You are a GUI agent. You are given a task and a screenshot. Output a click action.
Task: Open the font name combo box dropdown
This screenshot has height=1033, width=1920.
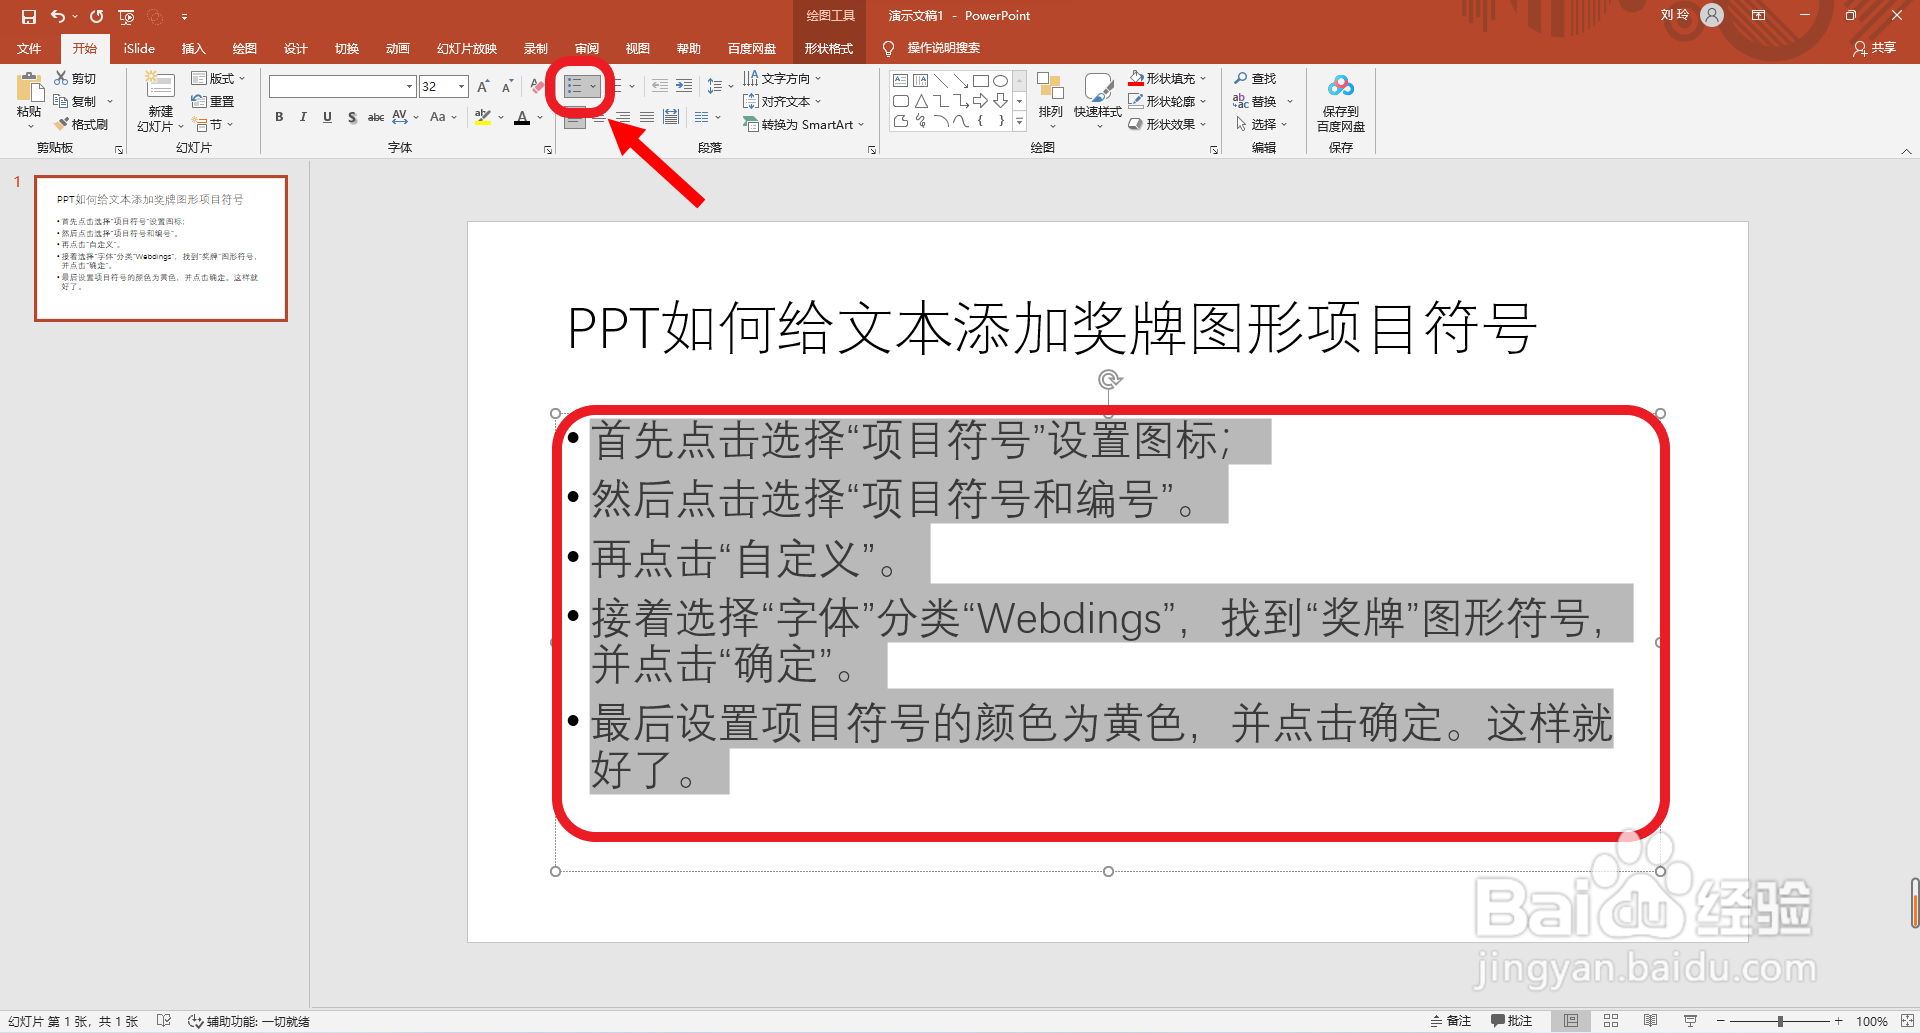pos(409,87)
